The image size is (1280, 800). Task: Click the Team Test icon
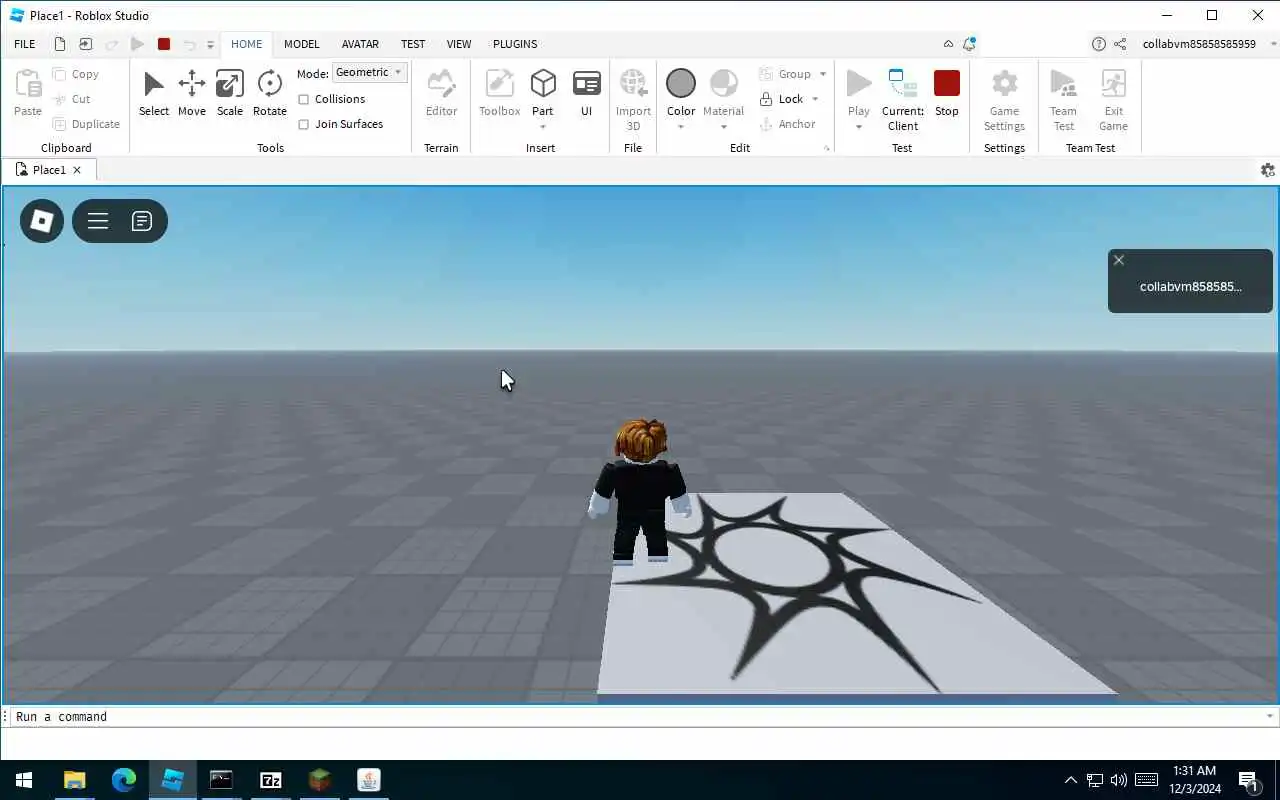click(x=1063, y=84)
